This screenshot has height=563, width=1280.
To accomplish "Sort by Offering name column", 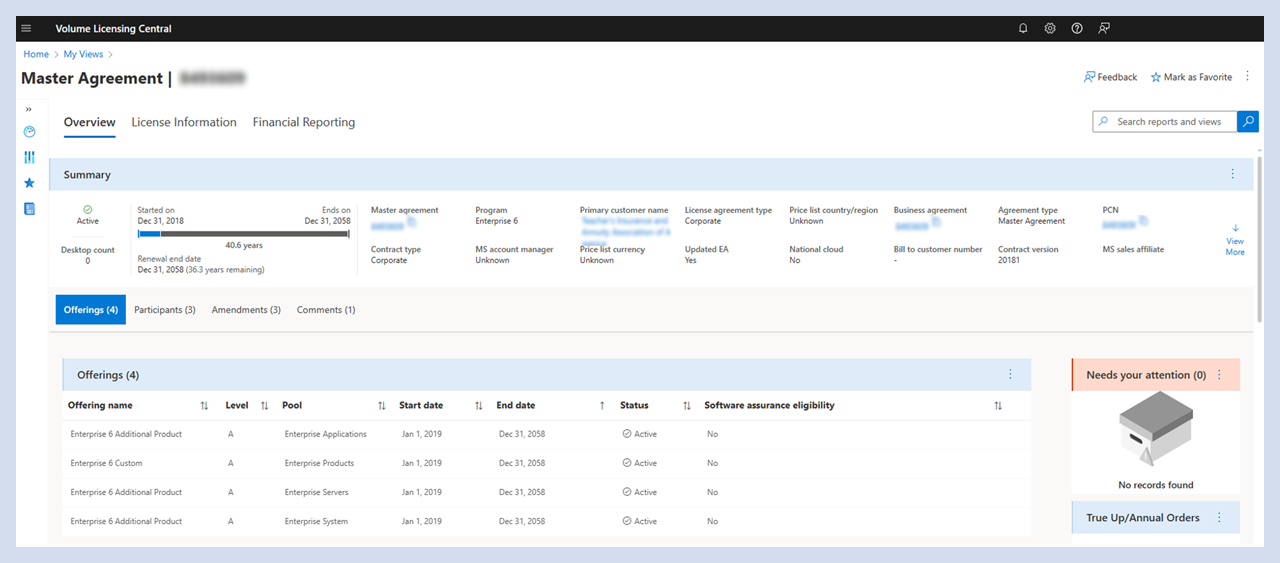I will click(x=204, y=406).
